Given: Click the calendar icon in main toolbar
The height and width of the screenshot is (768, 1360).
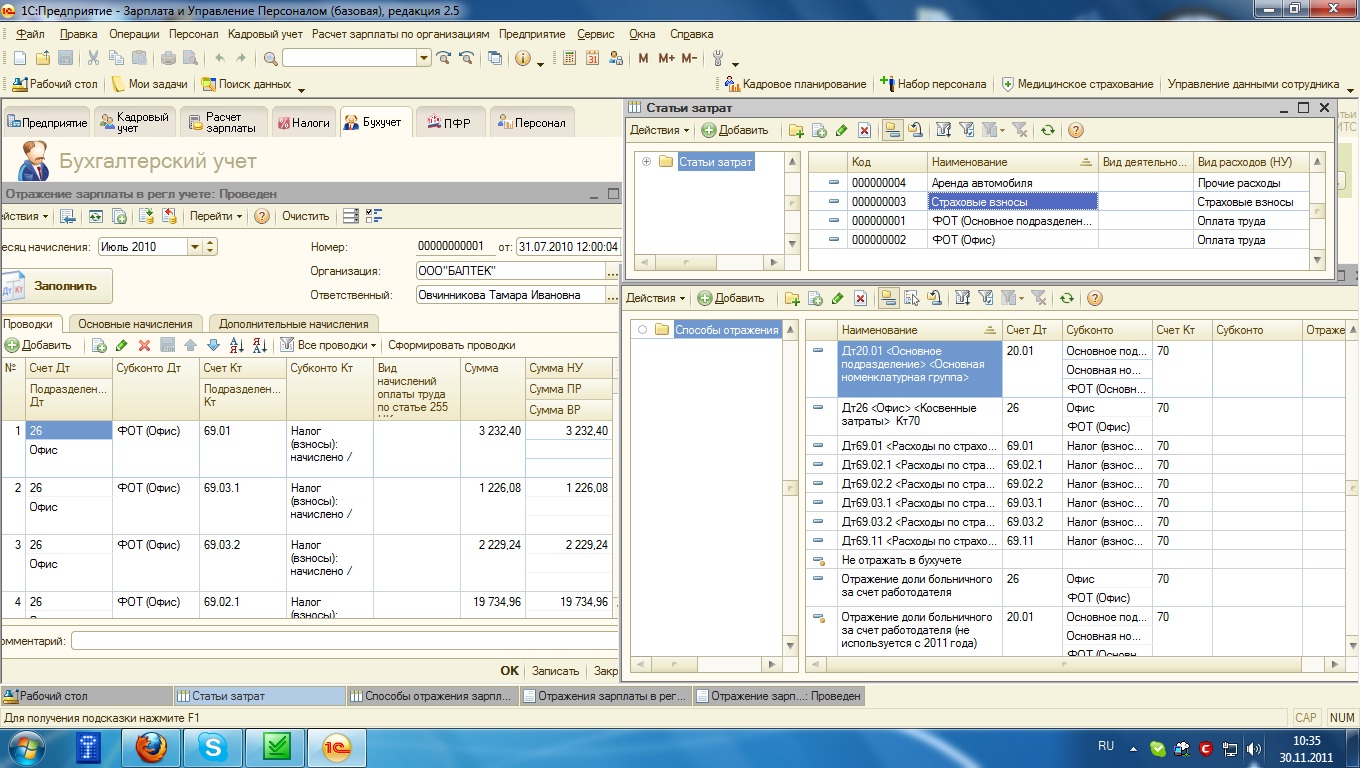Looking at the screenshot, I should click(x=592, y=59).
